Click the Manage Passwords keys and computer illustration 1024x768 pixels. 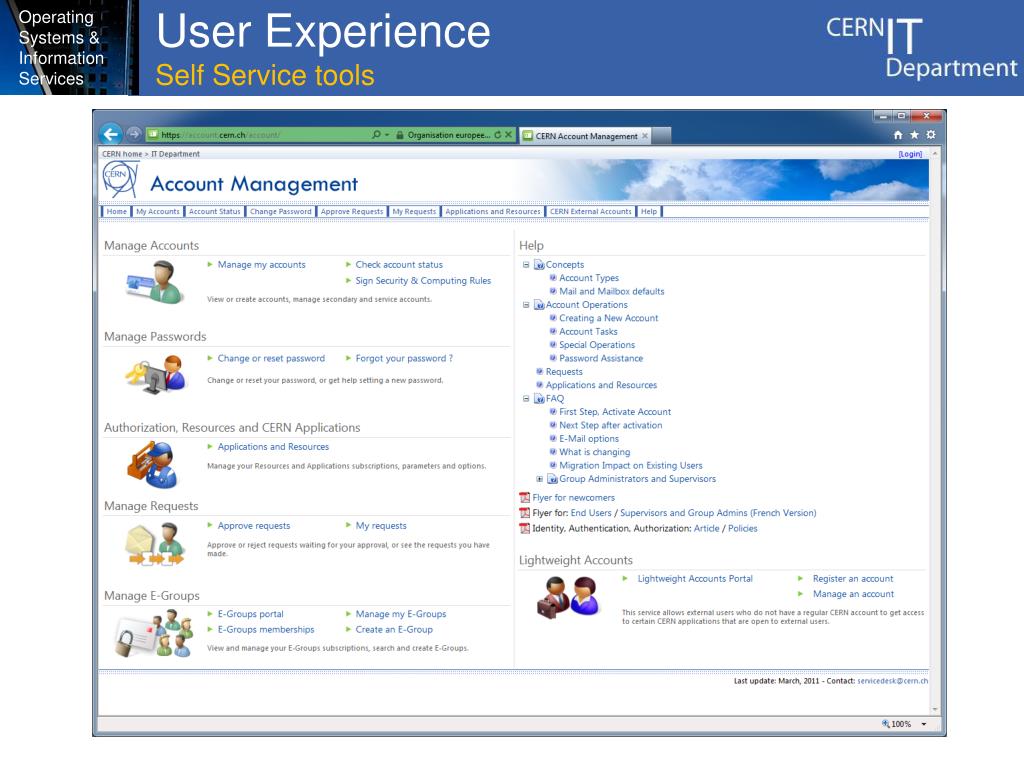point(155,374)
